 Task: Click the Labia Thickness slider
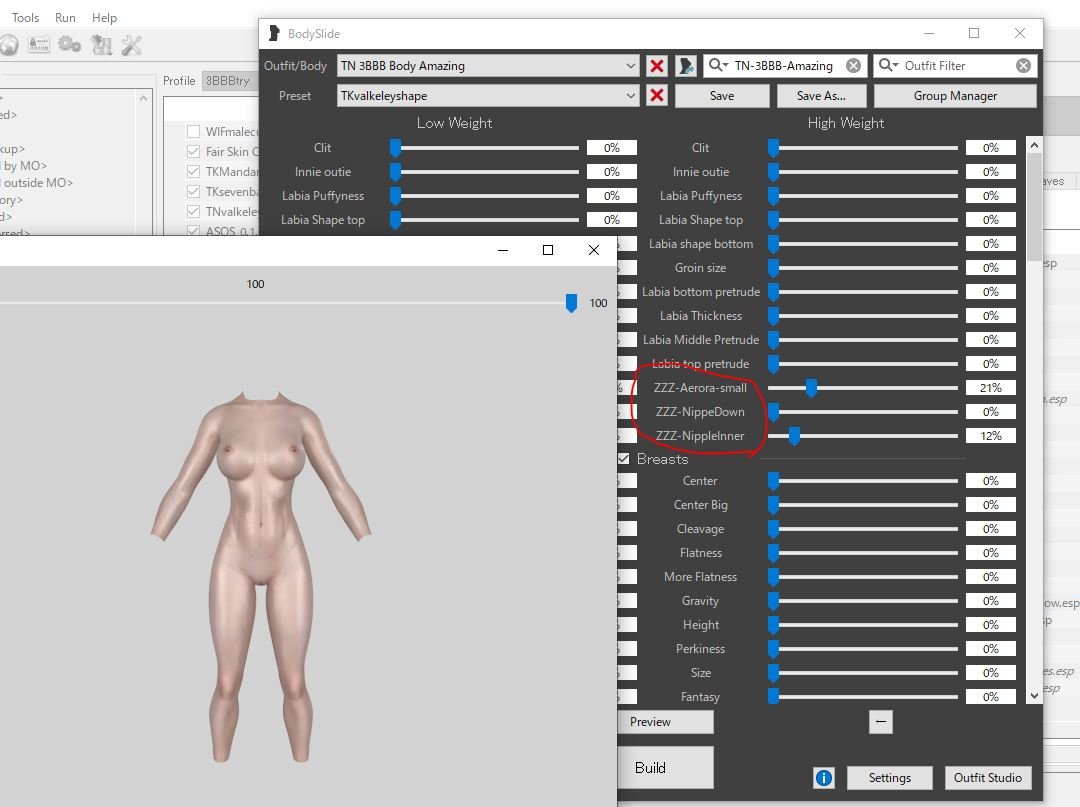pyautogui.click(x=863, y=315)
